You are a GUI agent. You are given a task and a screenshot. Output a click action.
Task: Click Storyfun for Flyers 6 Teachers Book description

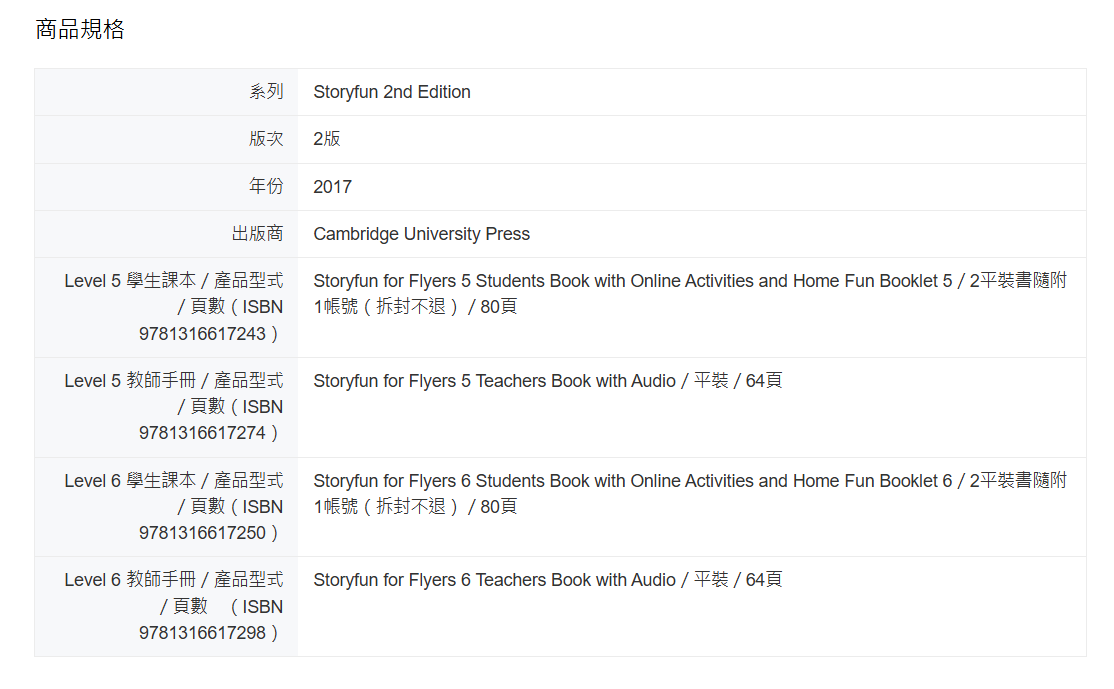pyautogui.click(x=548, y=580)
